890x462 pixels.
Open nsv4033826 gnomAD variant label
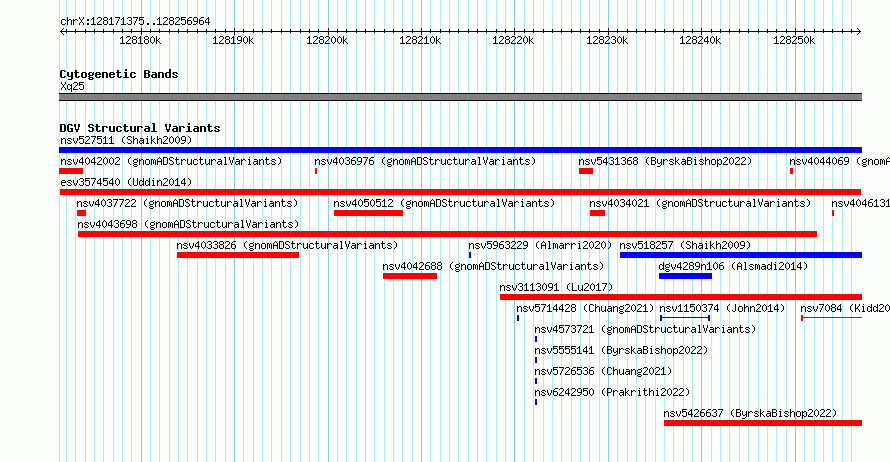click(287, 245)
